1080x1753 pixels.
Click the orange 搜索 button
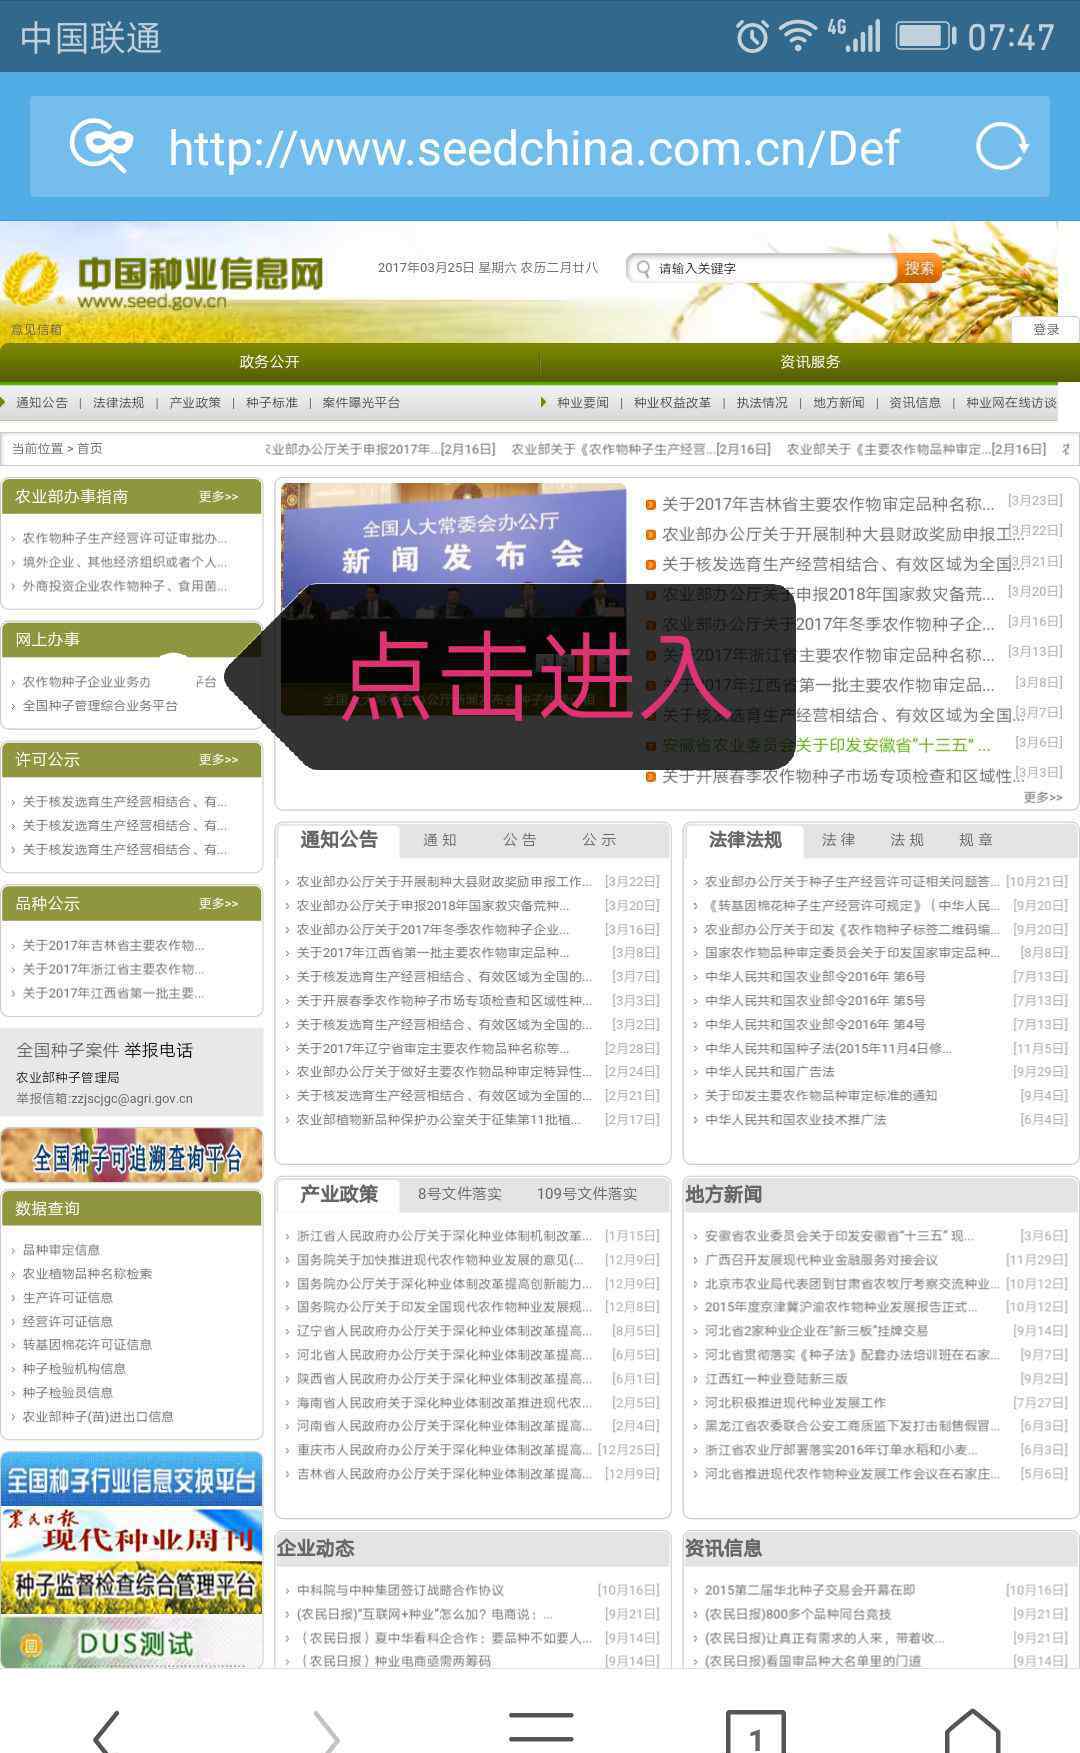[919, 268]
